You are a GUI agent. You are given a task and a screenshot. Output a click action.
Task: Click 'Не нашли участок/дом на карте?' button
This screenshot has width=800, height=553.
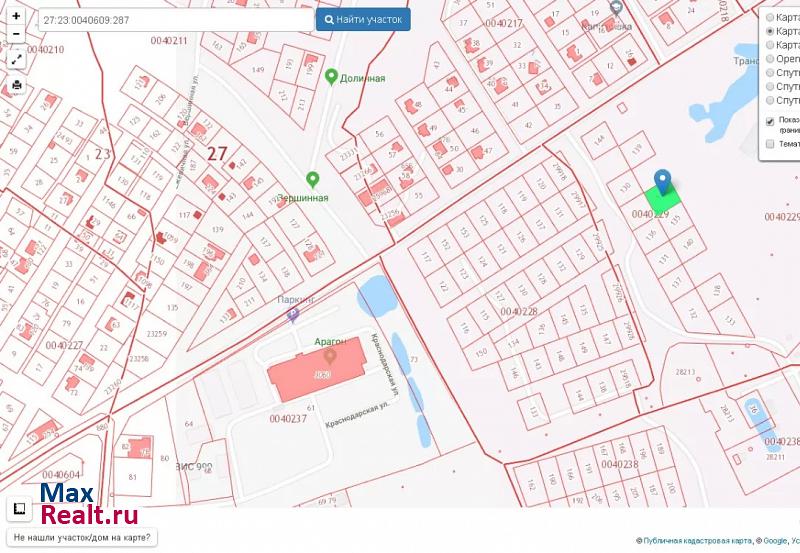[82, 538]
